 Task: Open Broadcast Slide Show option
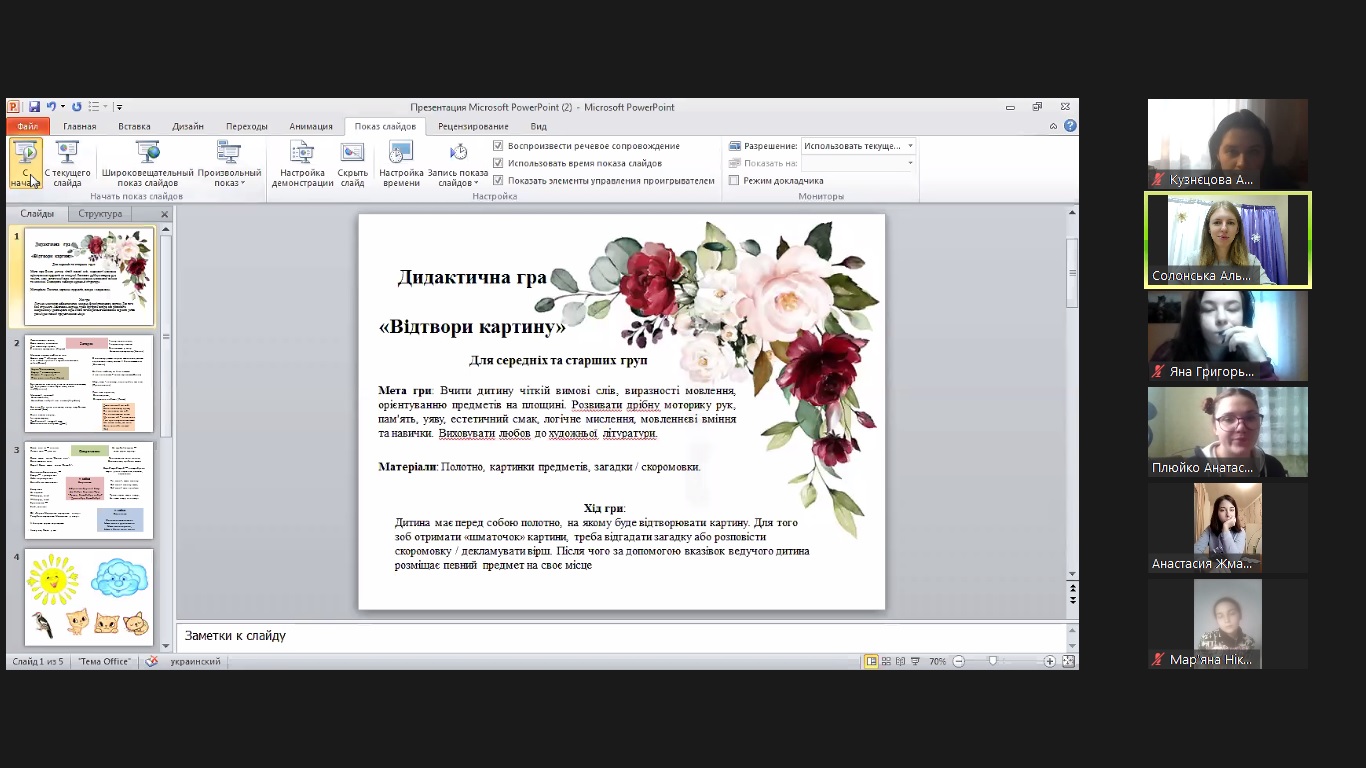point(148,163)
